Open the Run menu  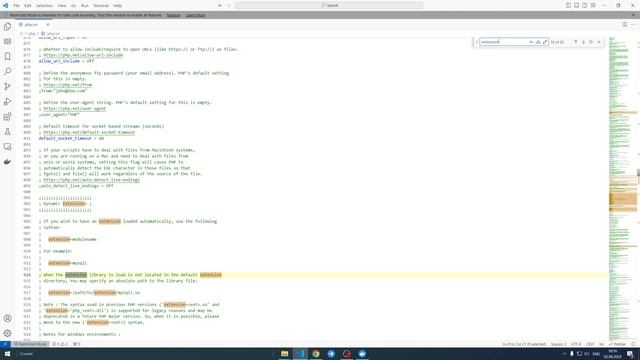[x=84, y=6]
